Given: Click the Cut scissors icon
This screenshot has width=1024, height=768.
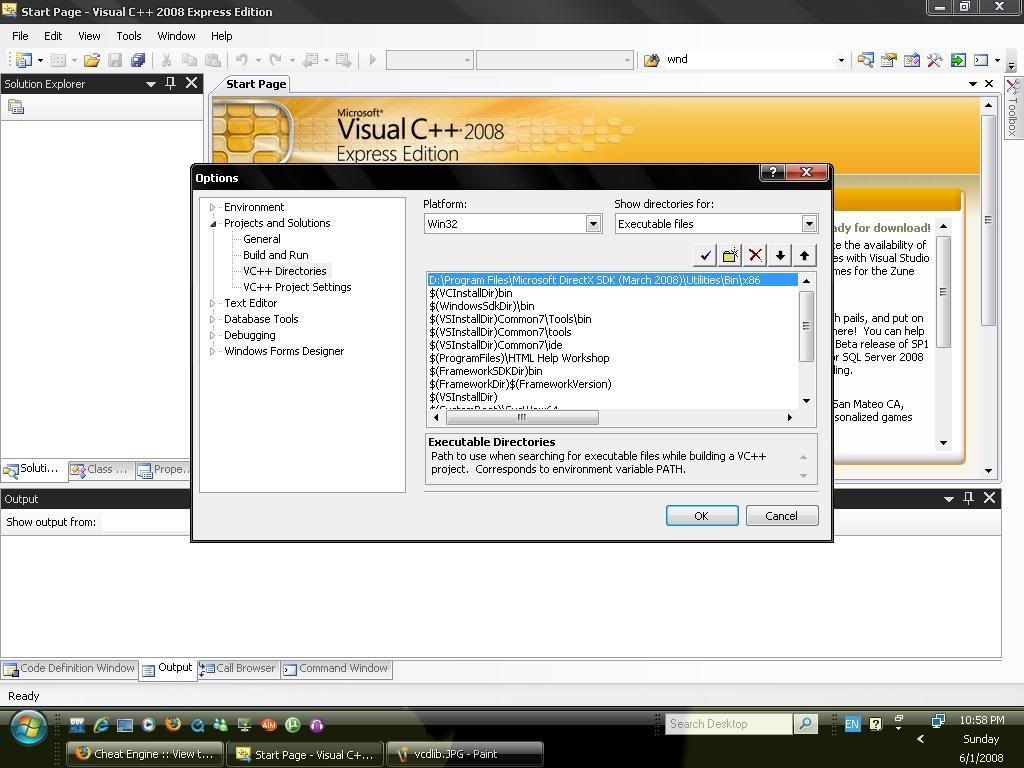Looking at the screenshot, I should coord(167,60).
